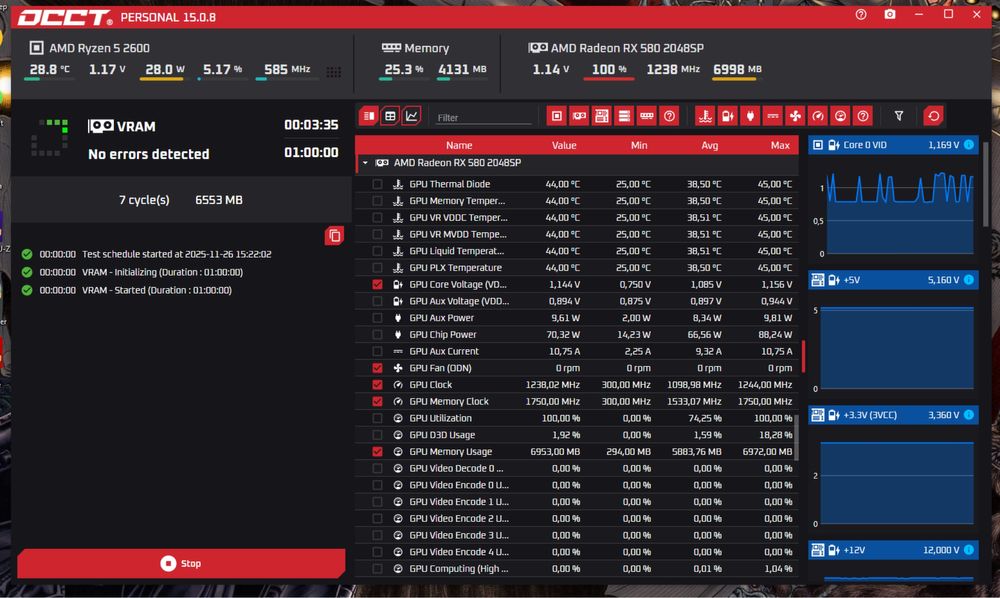Uncheck the GPU Fan (ODN) checkbox
The height and width of the screenshot is (598, 1000).
pyautogui.click(x=378, y=368)
